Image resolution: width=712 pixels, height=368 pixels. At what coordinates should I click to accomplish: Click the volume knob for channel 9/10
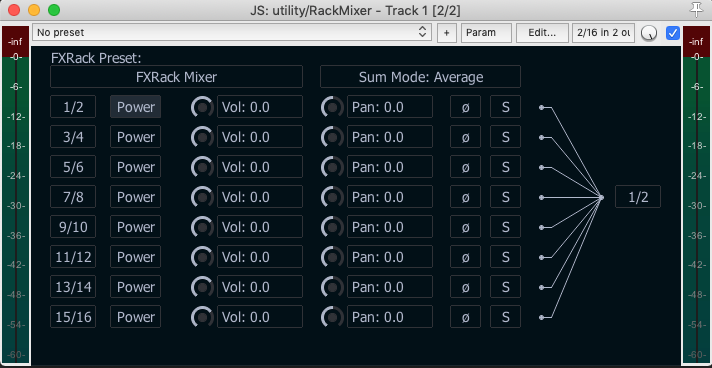[203, 227]
